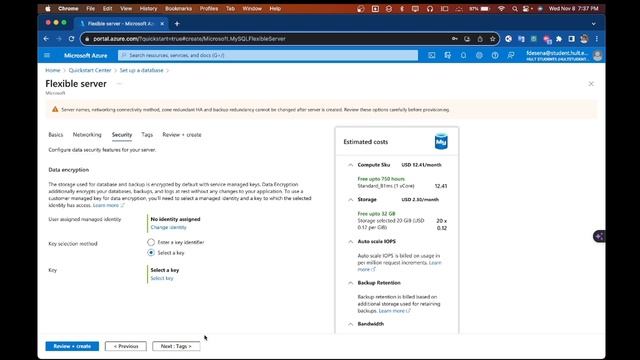The image size is (640, 360).
Task: Click the Previous button
Action: point(126,346)
